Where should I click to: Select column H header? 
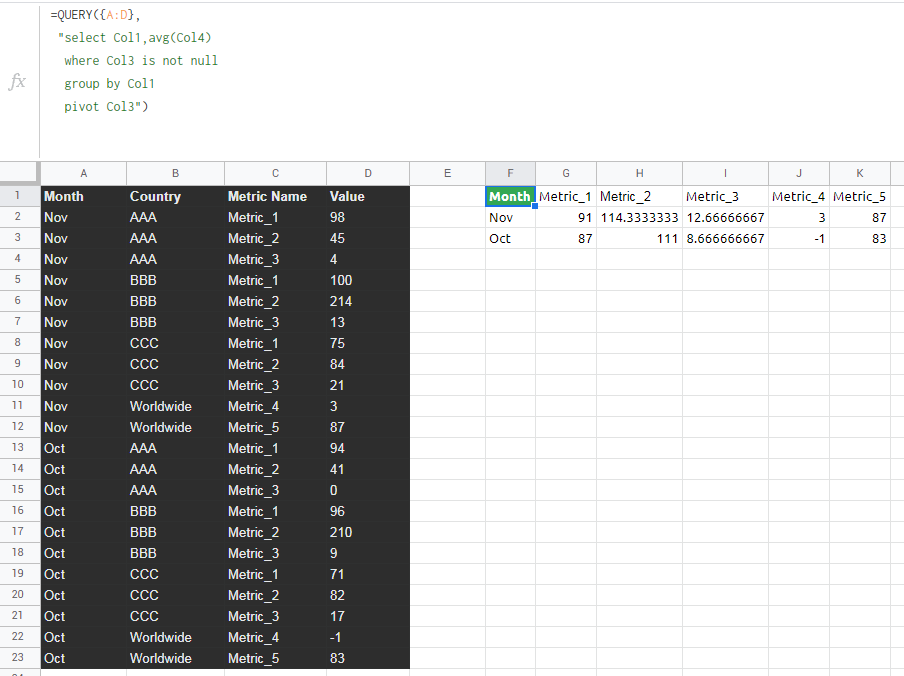(x=639, y=173)
